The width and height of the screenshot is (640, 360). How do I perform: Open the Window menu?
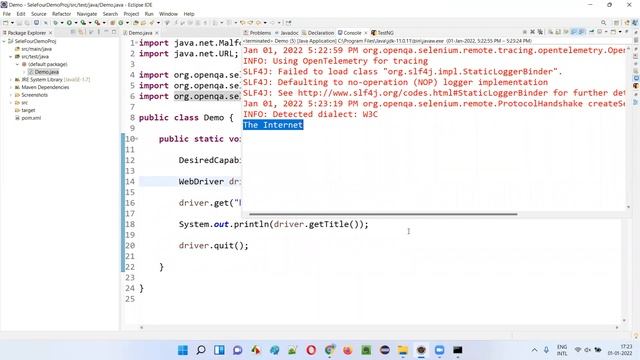[x=168, y=14]
